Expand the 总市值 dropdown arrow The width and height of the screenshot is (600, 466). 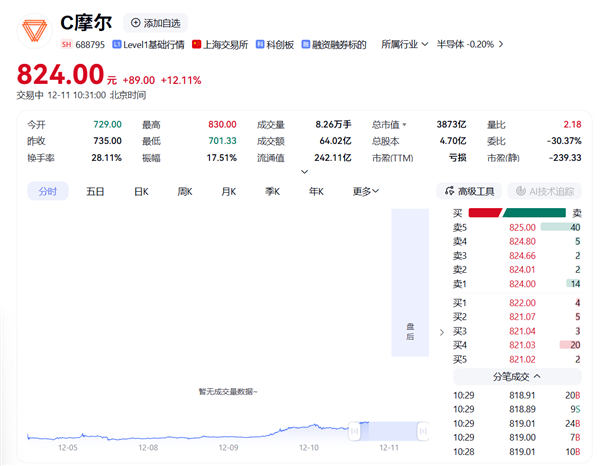(x=404, y=124)
